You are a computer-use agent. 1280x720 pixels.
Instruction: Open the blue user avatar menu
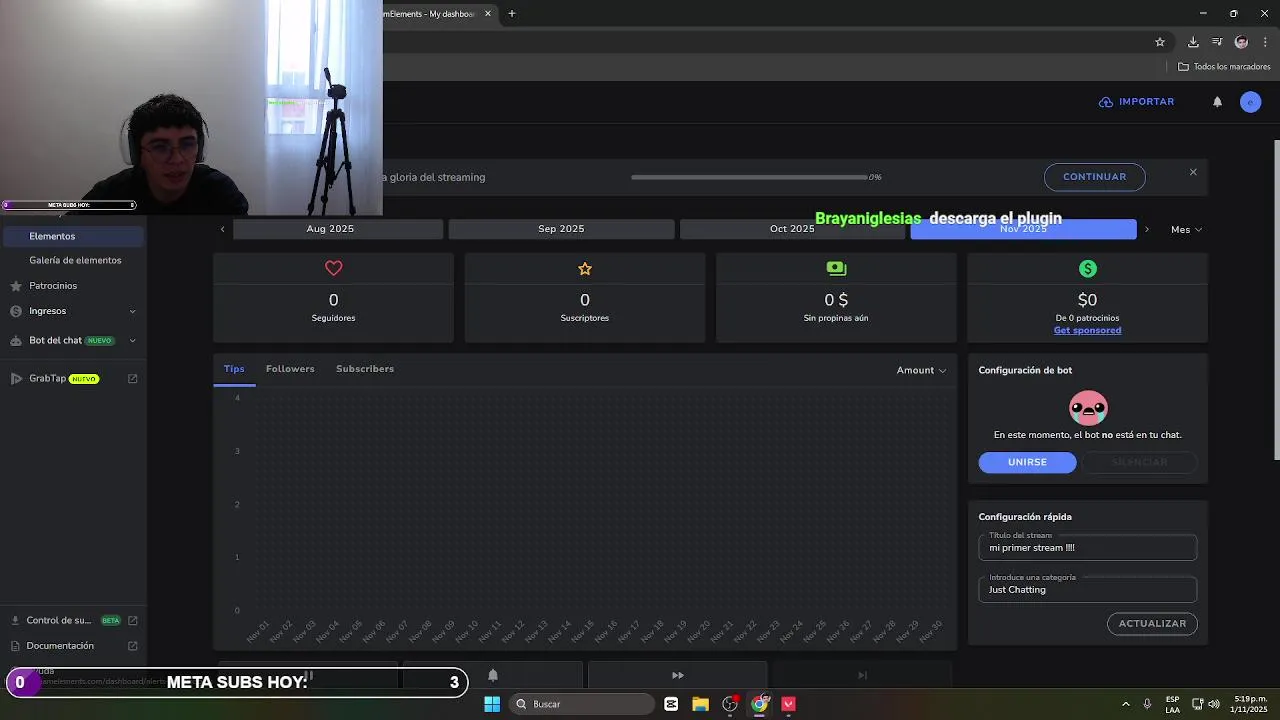[1250, 102]
